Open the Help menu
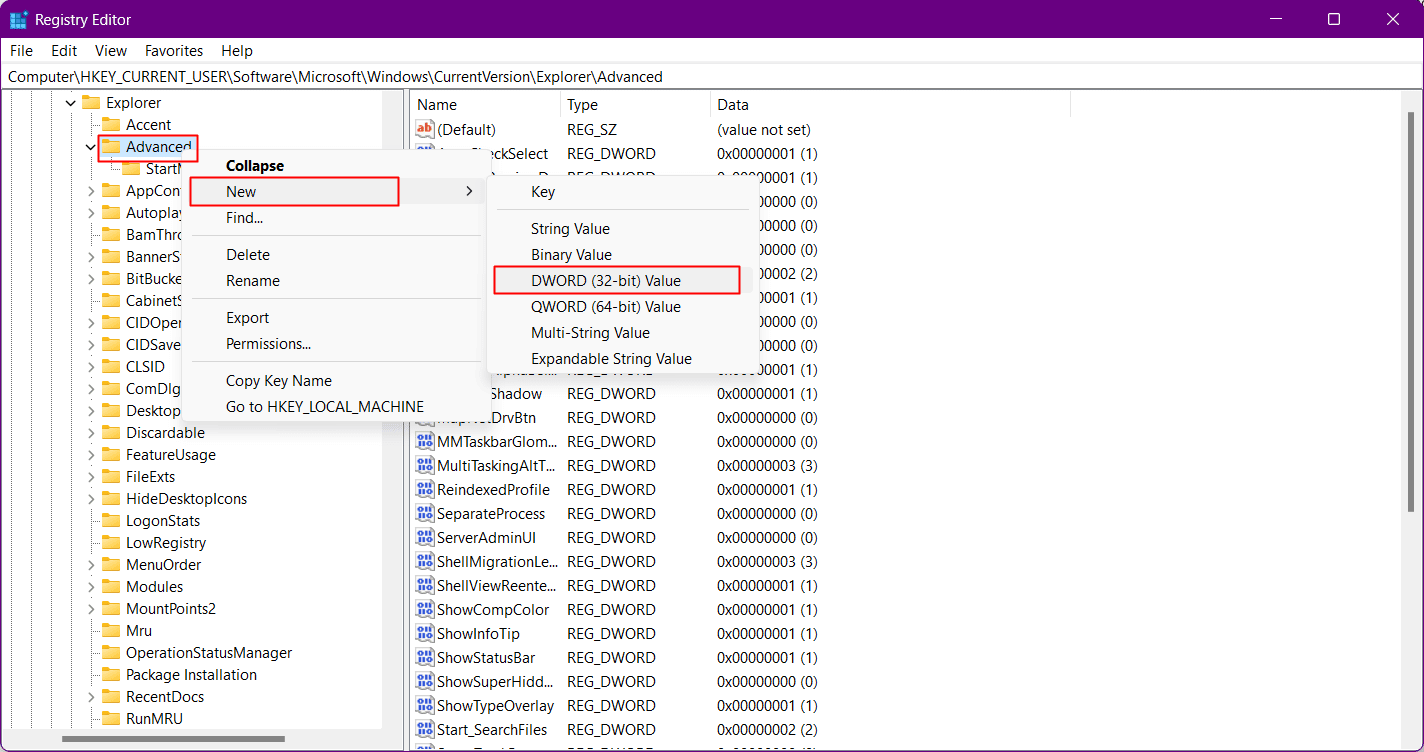 (237, 50)
